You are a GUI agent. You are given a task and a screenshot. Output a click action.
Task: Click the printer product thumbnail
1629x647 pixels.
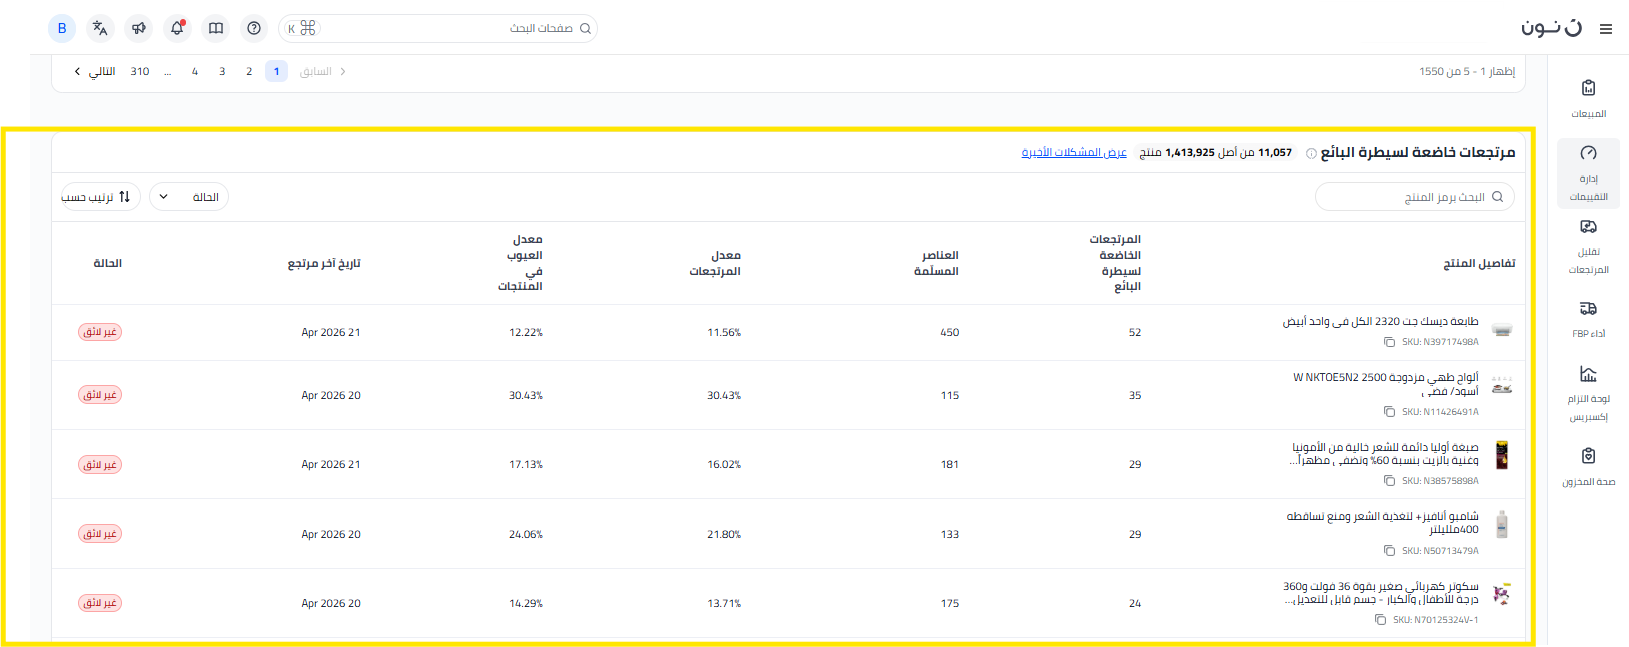pos(1501,331)
